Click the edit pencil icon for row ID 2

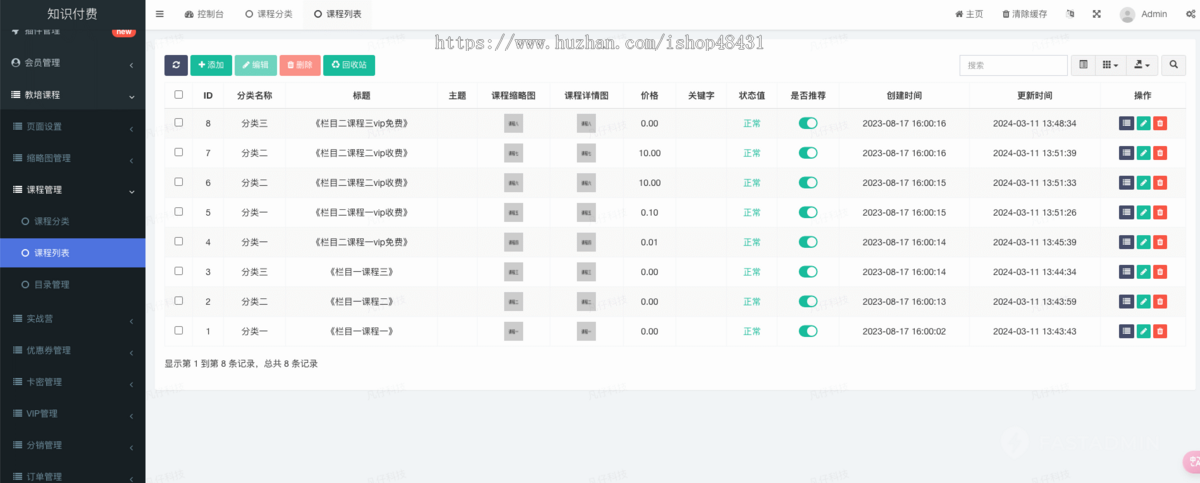click(x=1143, y=301)
